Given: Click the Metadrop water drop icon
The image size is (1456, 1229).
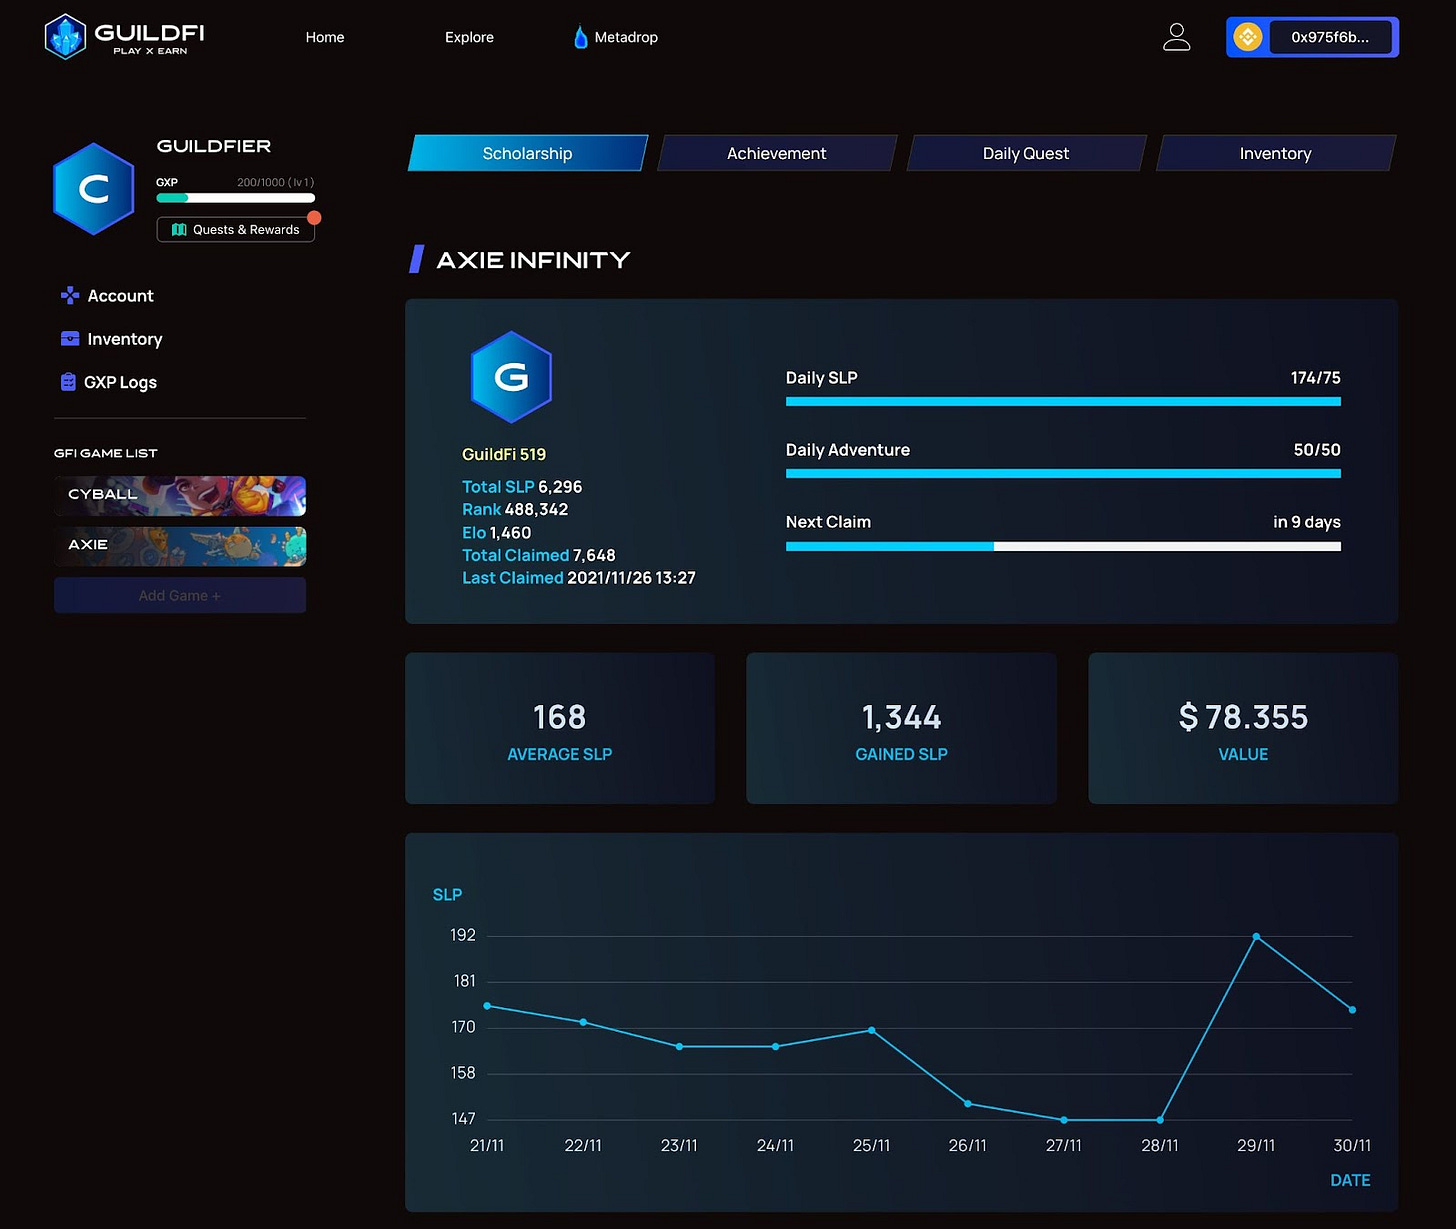Looking at the screenshot, I should [x=580, y=37].
